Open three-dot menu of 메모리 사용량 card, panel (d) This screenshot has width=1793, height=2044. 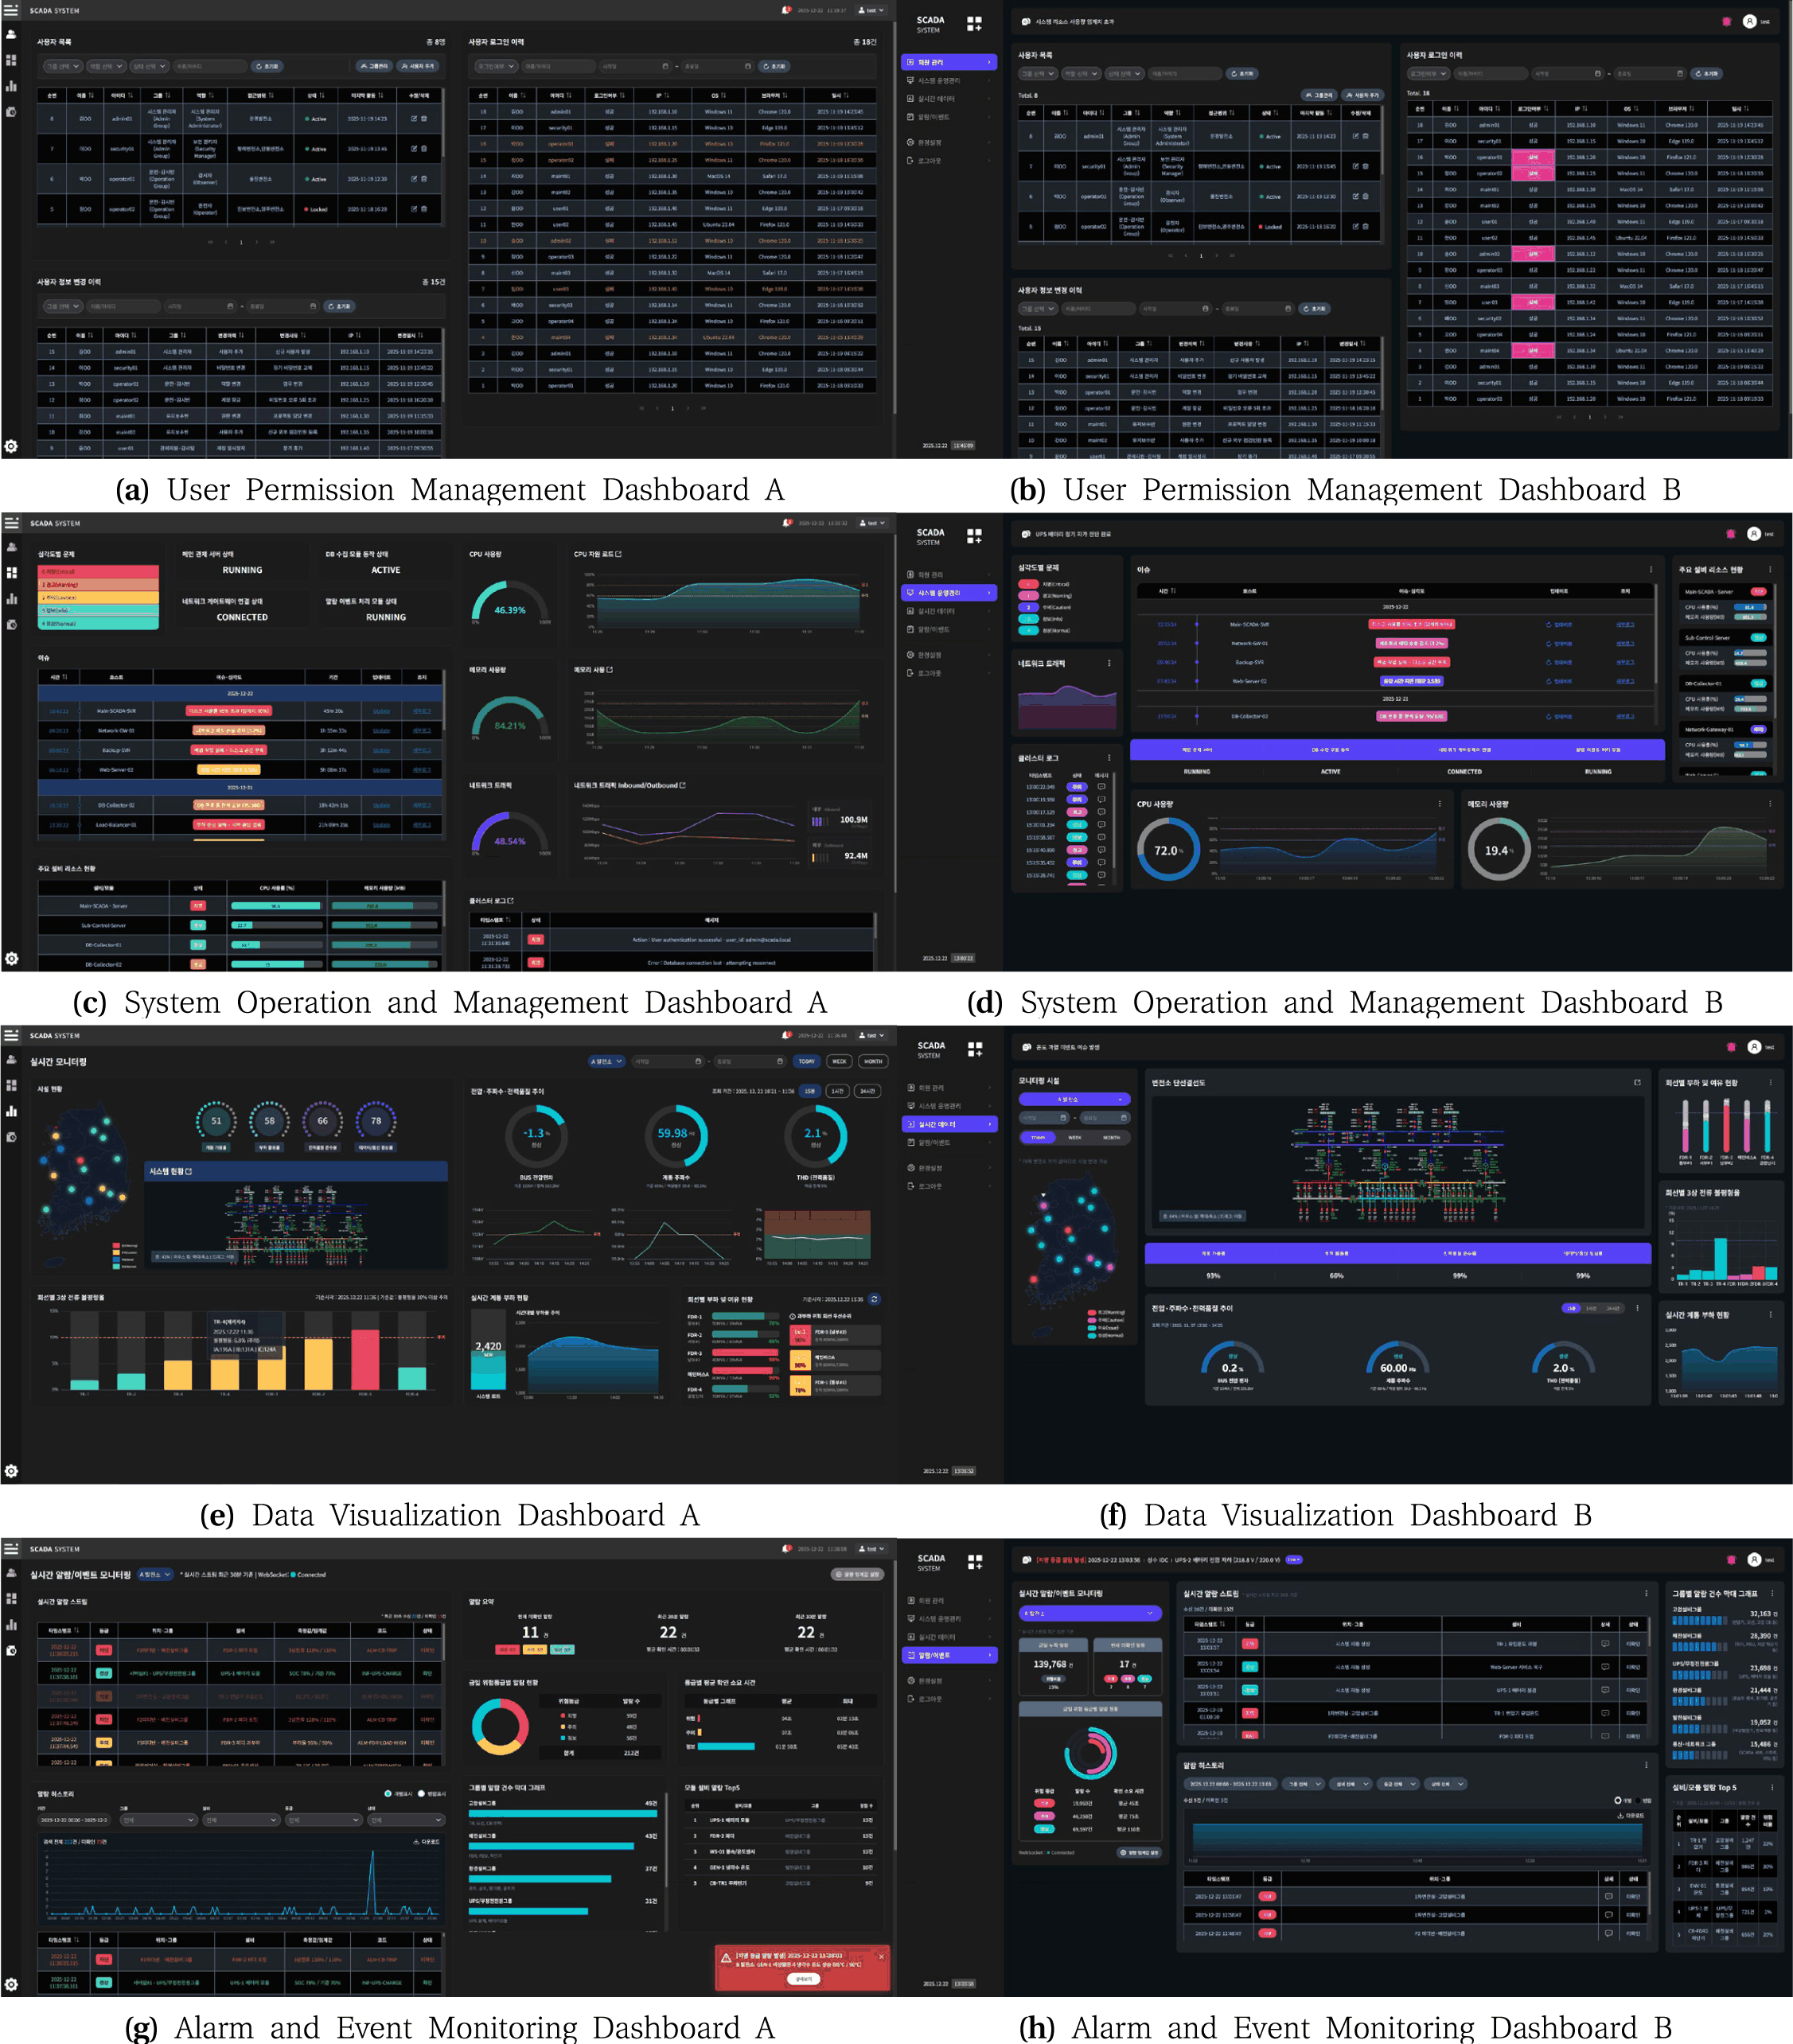[1769, 803]
